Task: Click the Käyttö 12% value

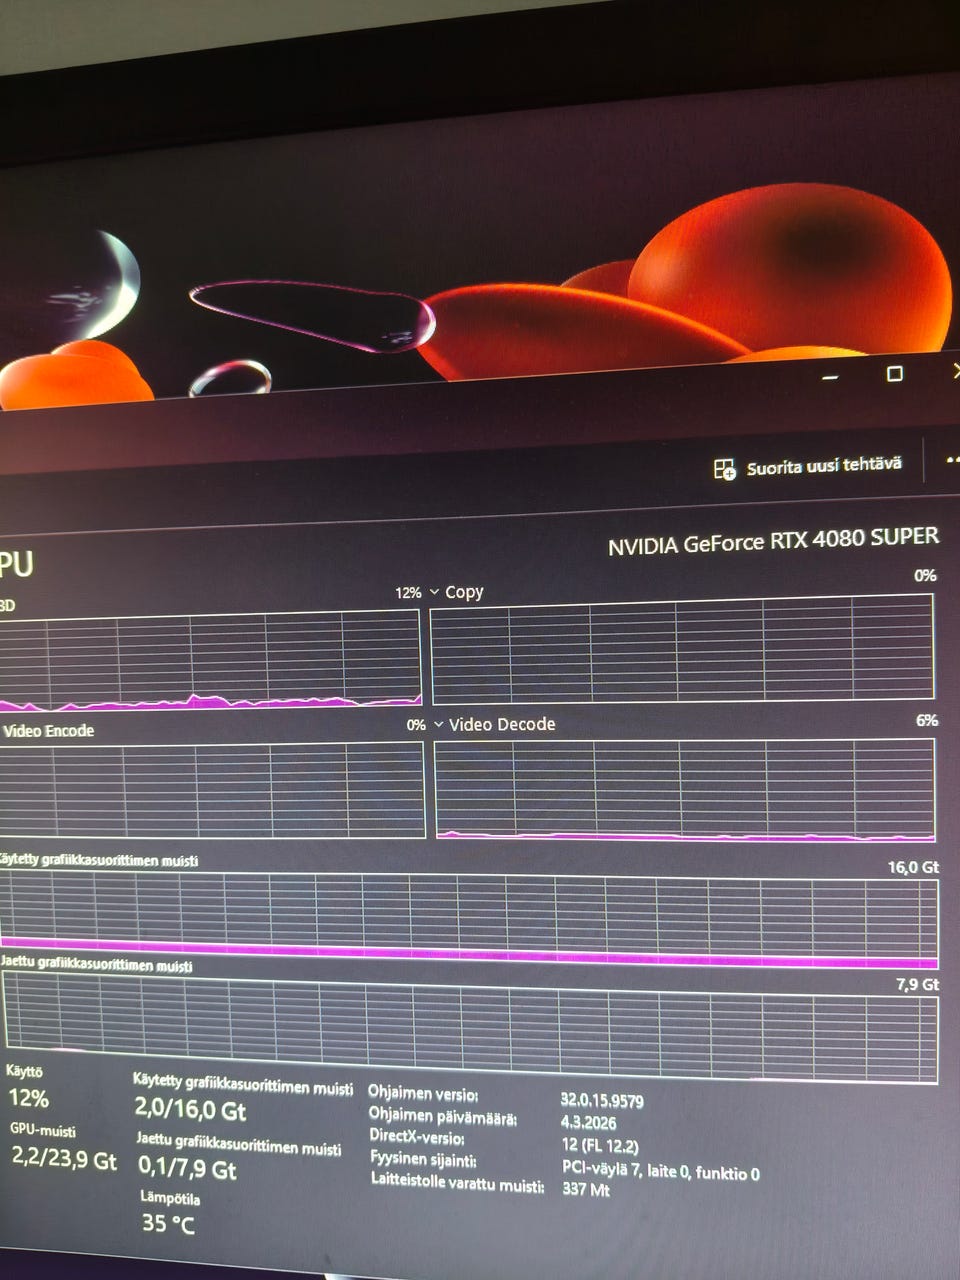Action: (28, 1098)
